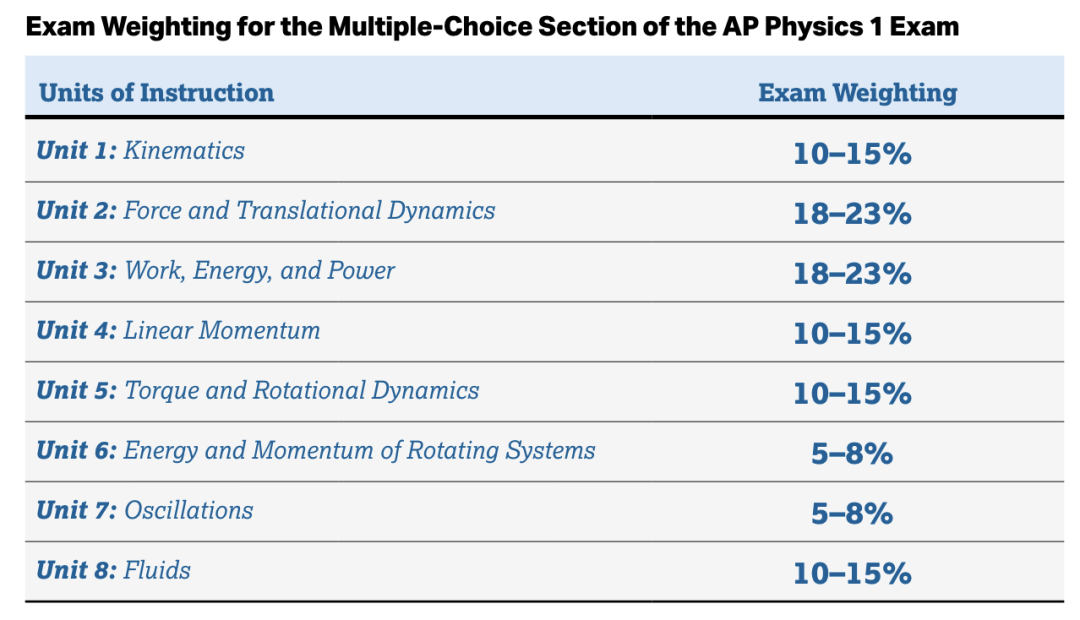Viewport: 1080px width, 620px height.
Task: Select the 10–15% weighting for Torque unit
Action: 852,394
